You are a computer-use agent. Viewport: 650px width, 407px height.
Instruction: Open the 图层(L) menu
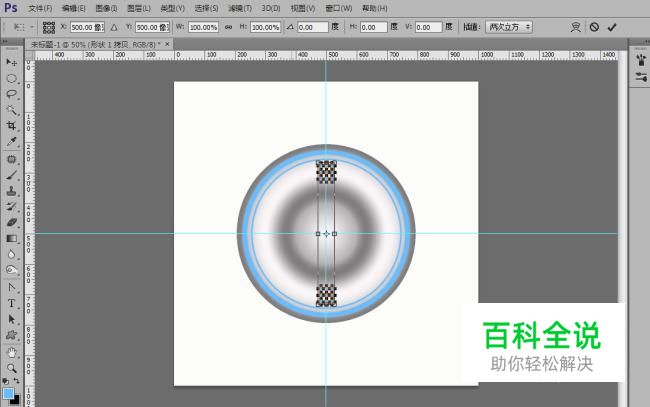[x=139, y=8]
